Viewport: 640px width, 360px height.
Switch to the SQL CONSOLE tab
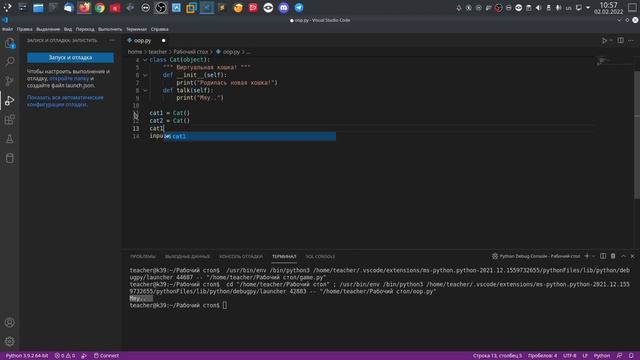320,256
